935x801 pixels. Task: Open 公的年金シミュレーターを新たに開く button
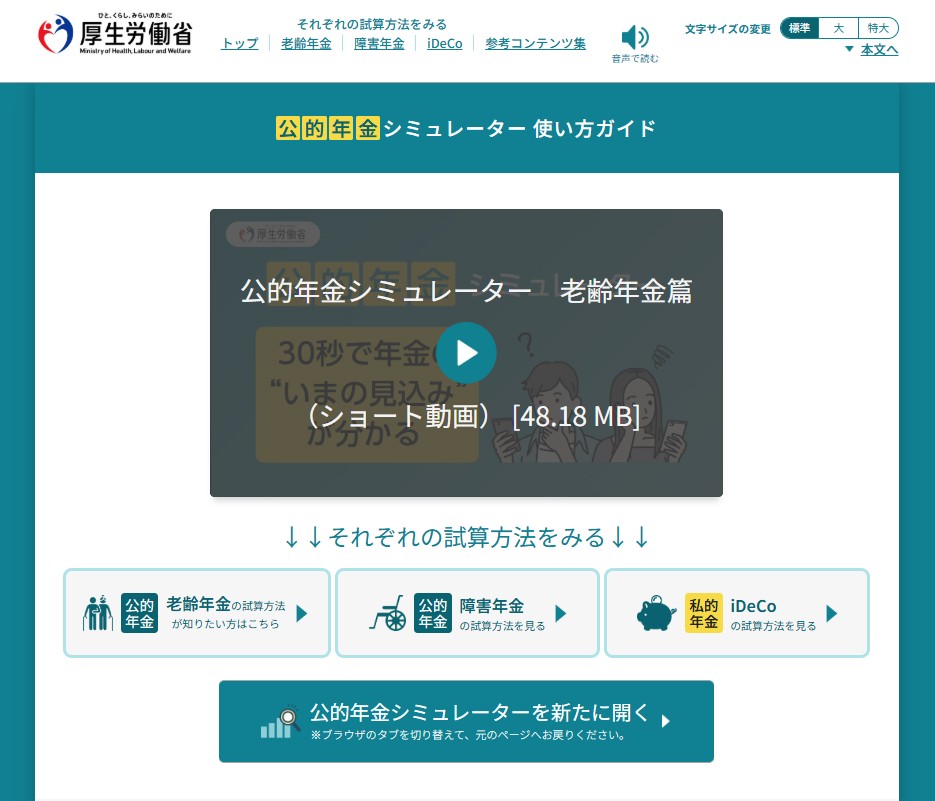(x=466, y=721)
